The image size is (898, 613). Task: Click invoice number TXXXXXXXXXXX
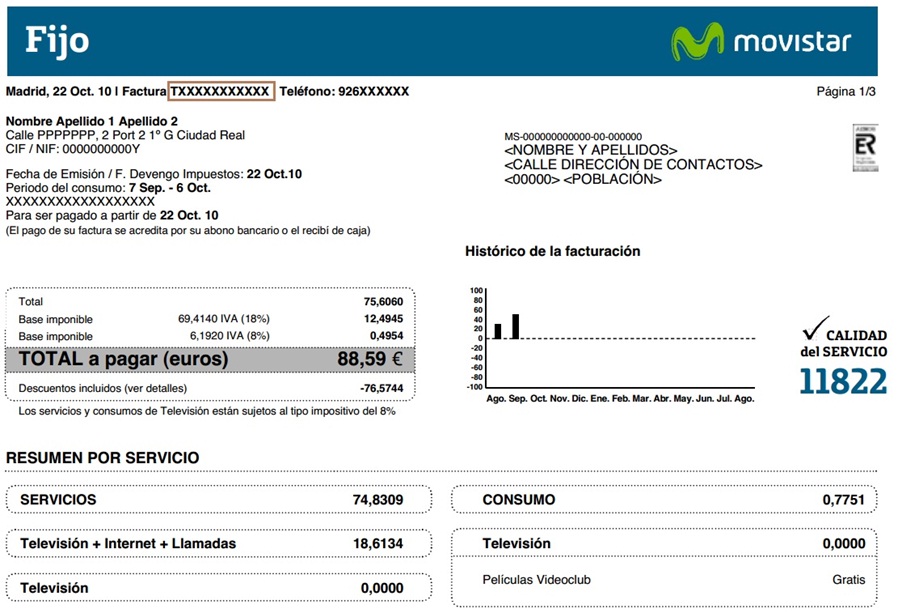221,91
